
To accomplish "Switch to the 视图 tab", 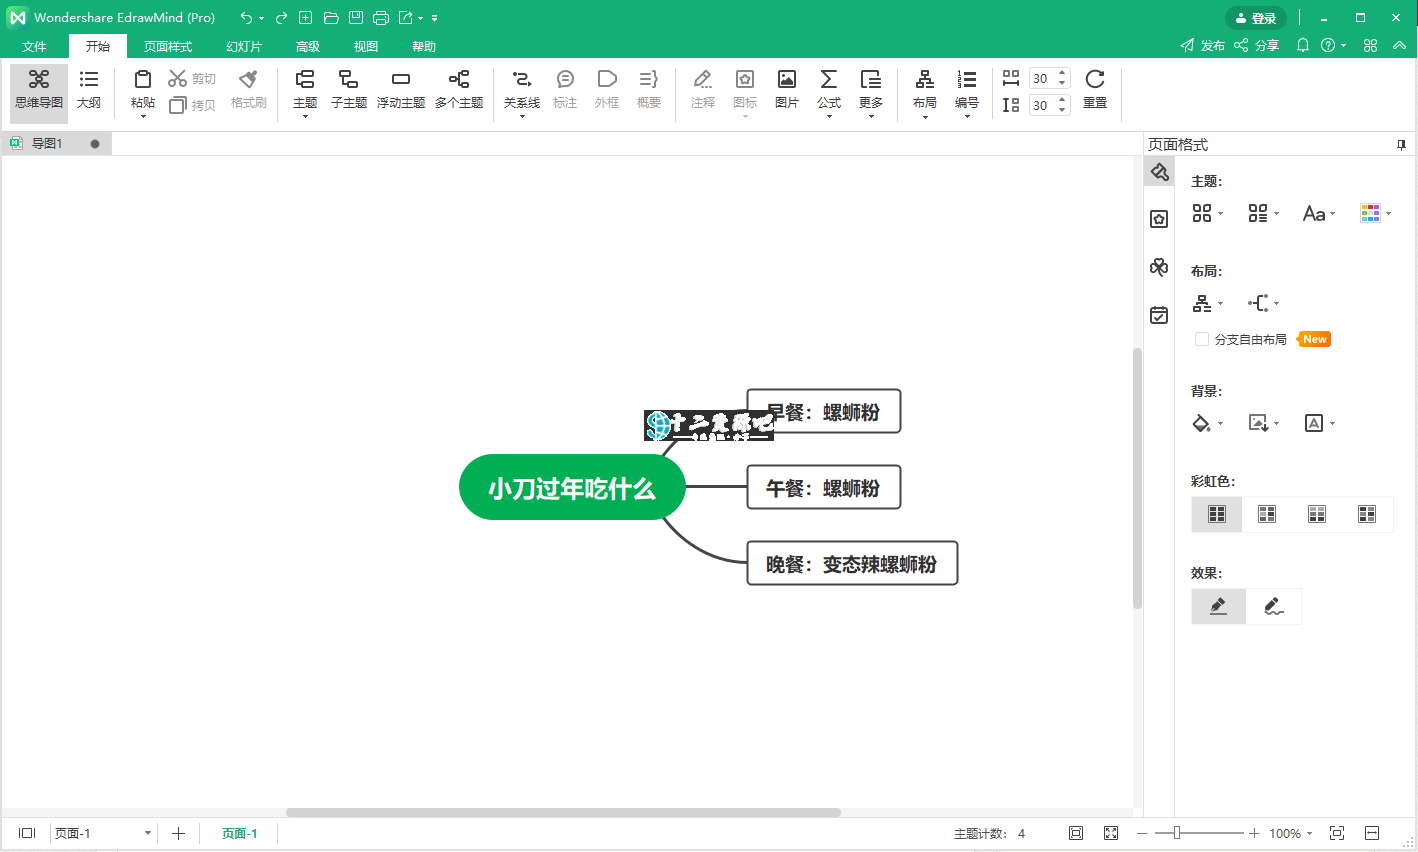I will [366, 46].
